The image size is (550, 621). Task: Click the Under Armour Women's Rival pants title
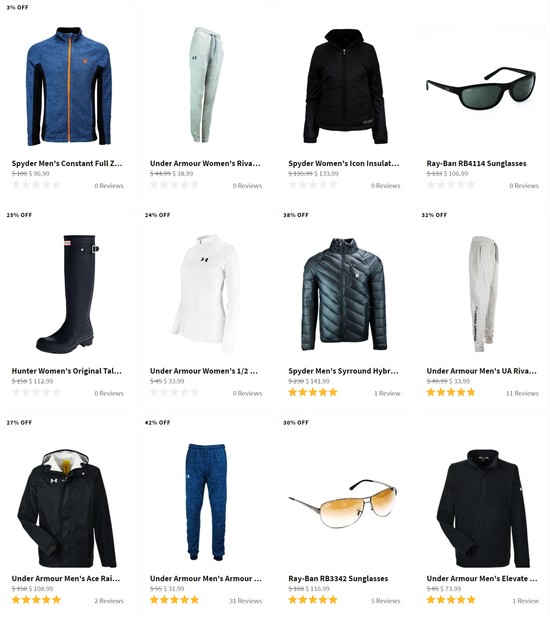coord(205,163)
